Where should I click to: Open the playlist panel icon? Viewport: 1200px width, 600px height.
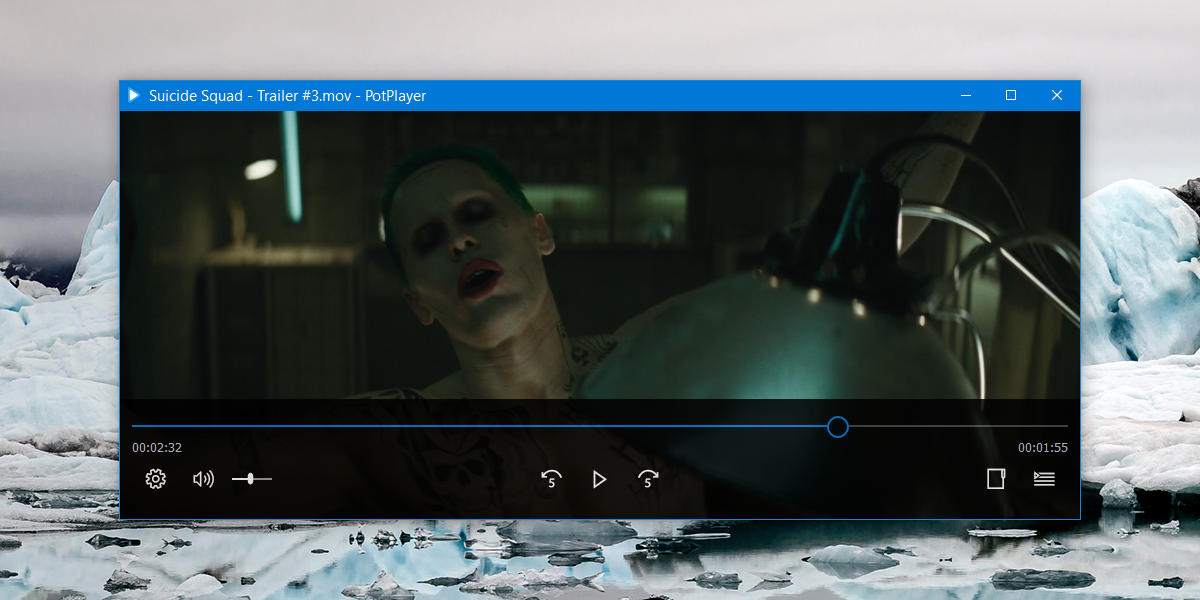click(1044, 479)
